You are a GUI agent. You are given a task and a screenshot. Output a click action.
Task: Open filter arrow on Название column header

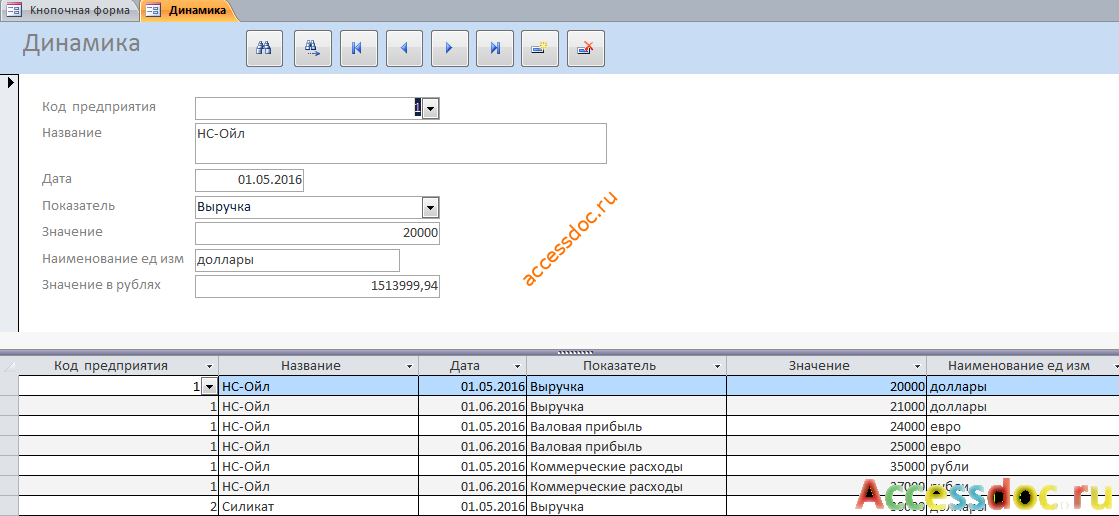[x=410, y=366]
